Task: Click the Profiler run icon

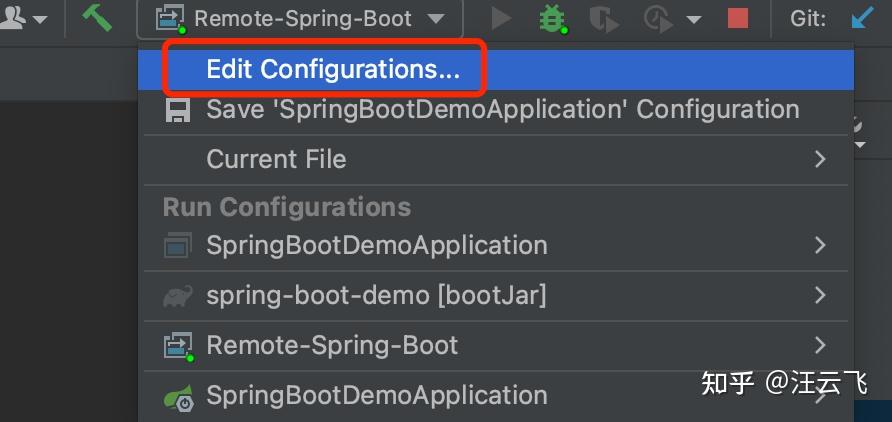Action: (x=659, y=19)
